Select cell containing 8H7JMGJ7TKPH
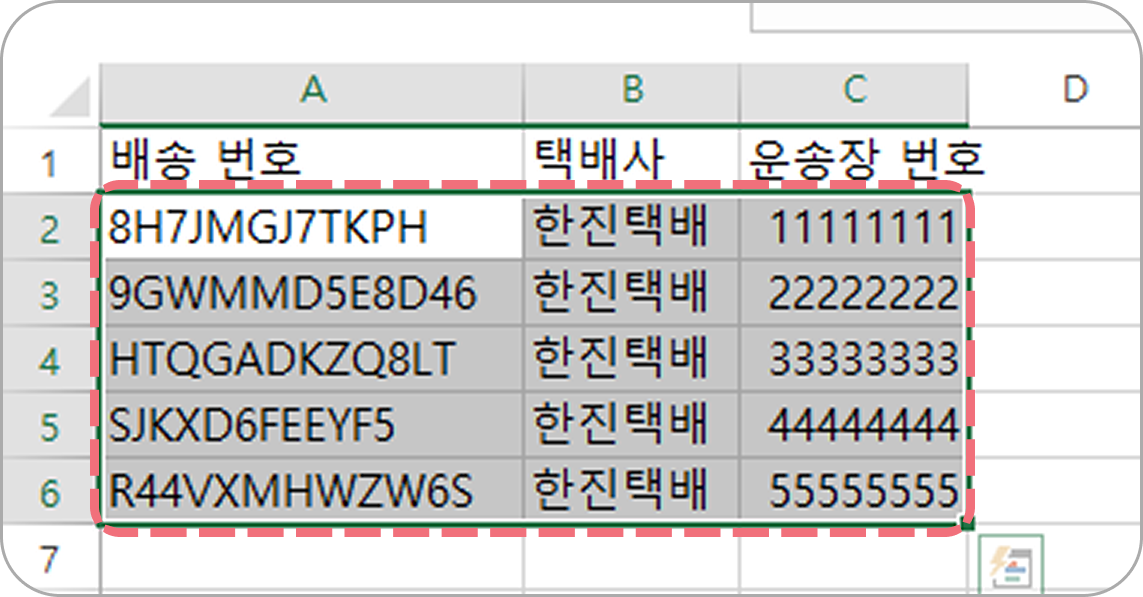The width and height of the screenshot is (1143, 597). [312, 227]
